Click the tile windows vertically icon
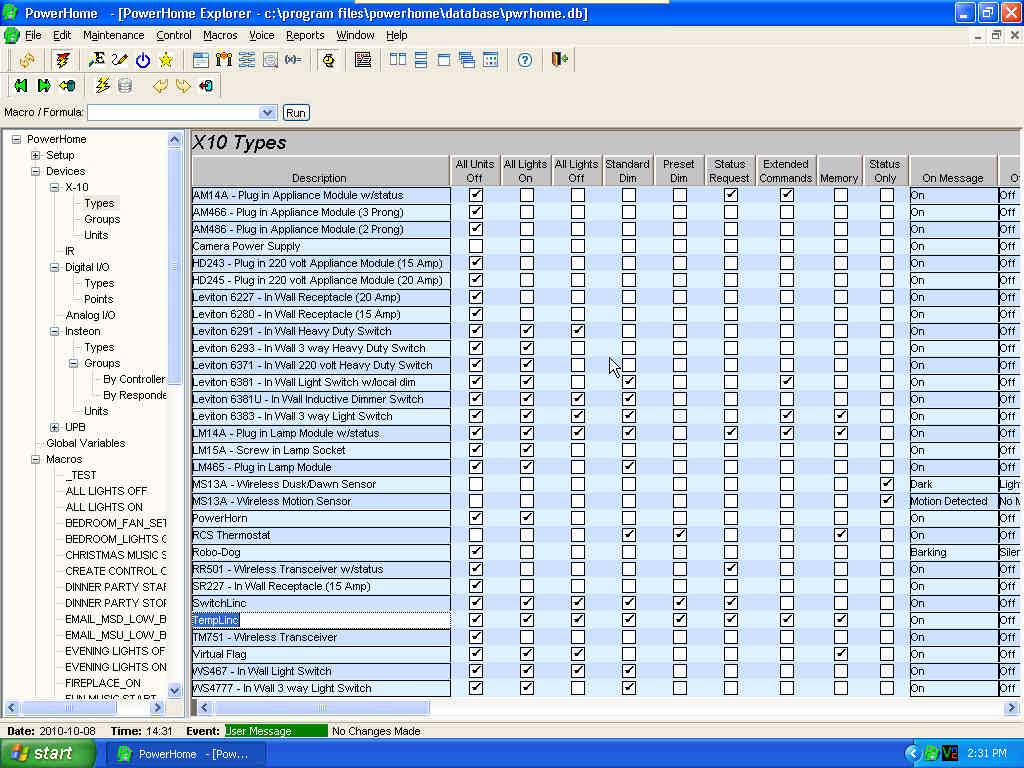Viewport: 1024px width, 768px height. coord(398,60)
